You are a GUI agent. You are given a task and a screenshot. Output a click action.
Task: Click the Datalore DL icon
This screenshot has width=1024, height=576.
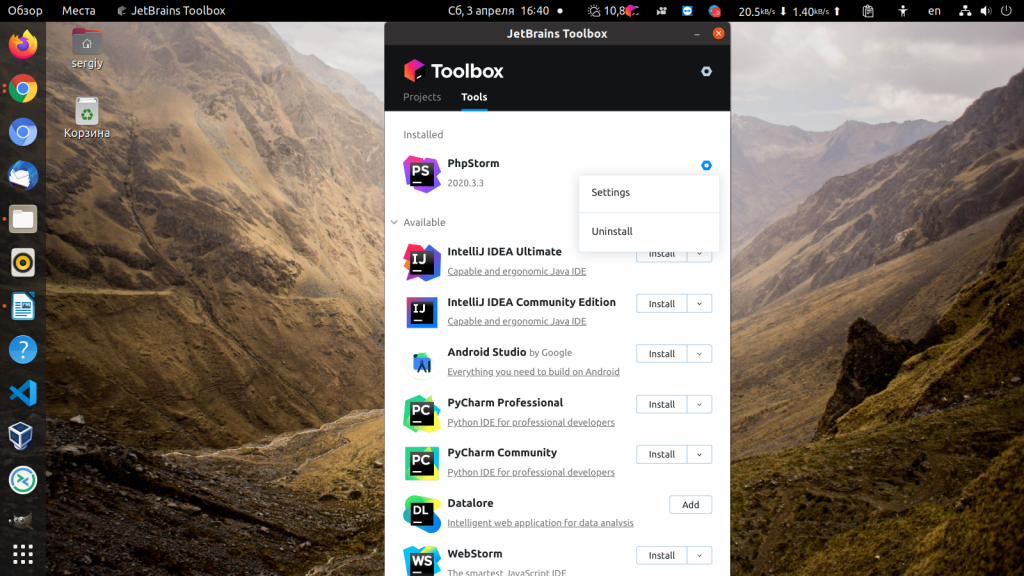click(421, 514)
